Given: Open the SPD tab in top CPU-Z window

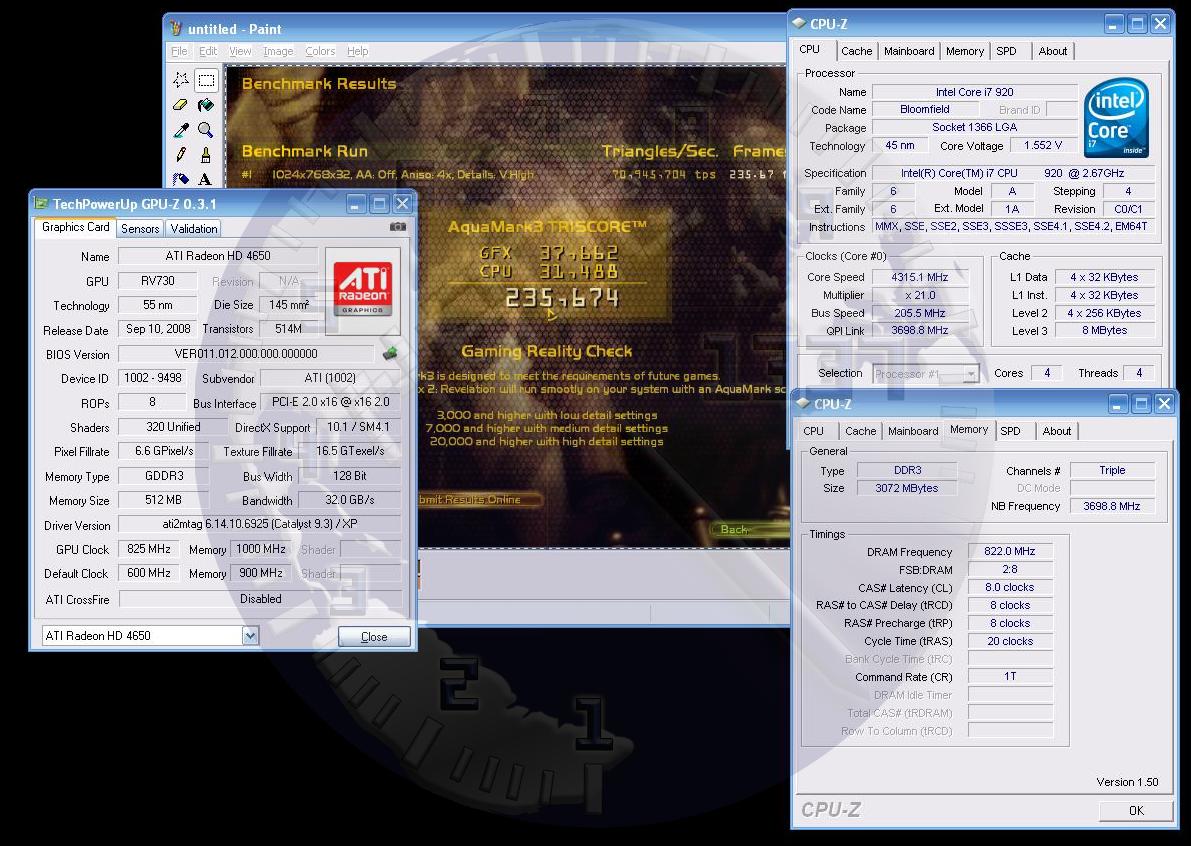Looking at the screenshot, I should click(1006, 51).
